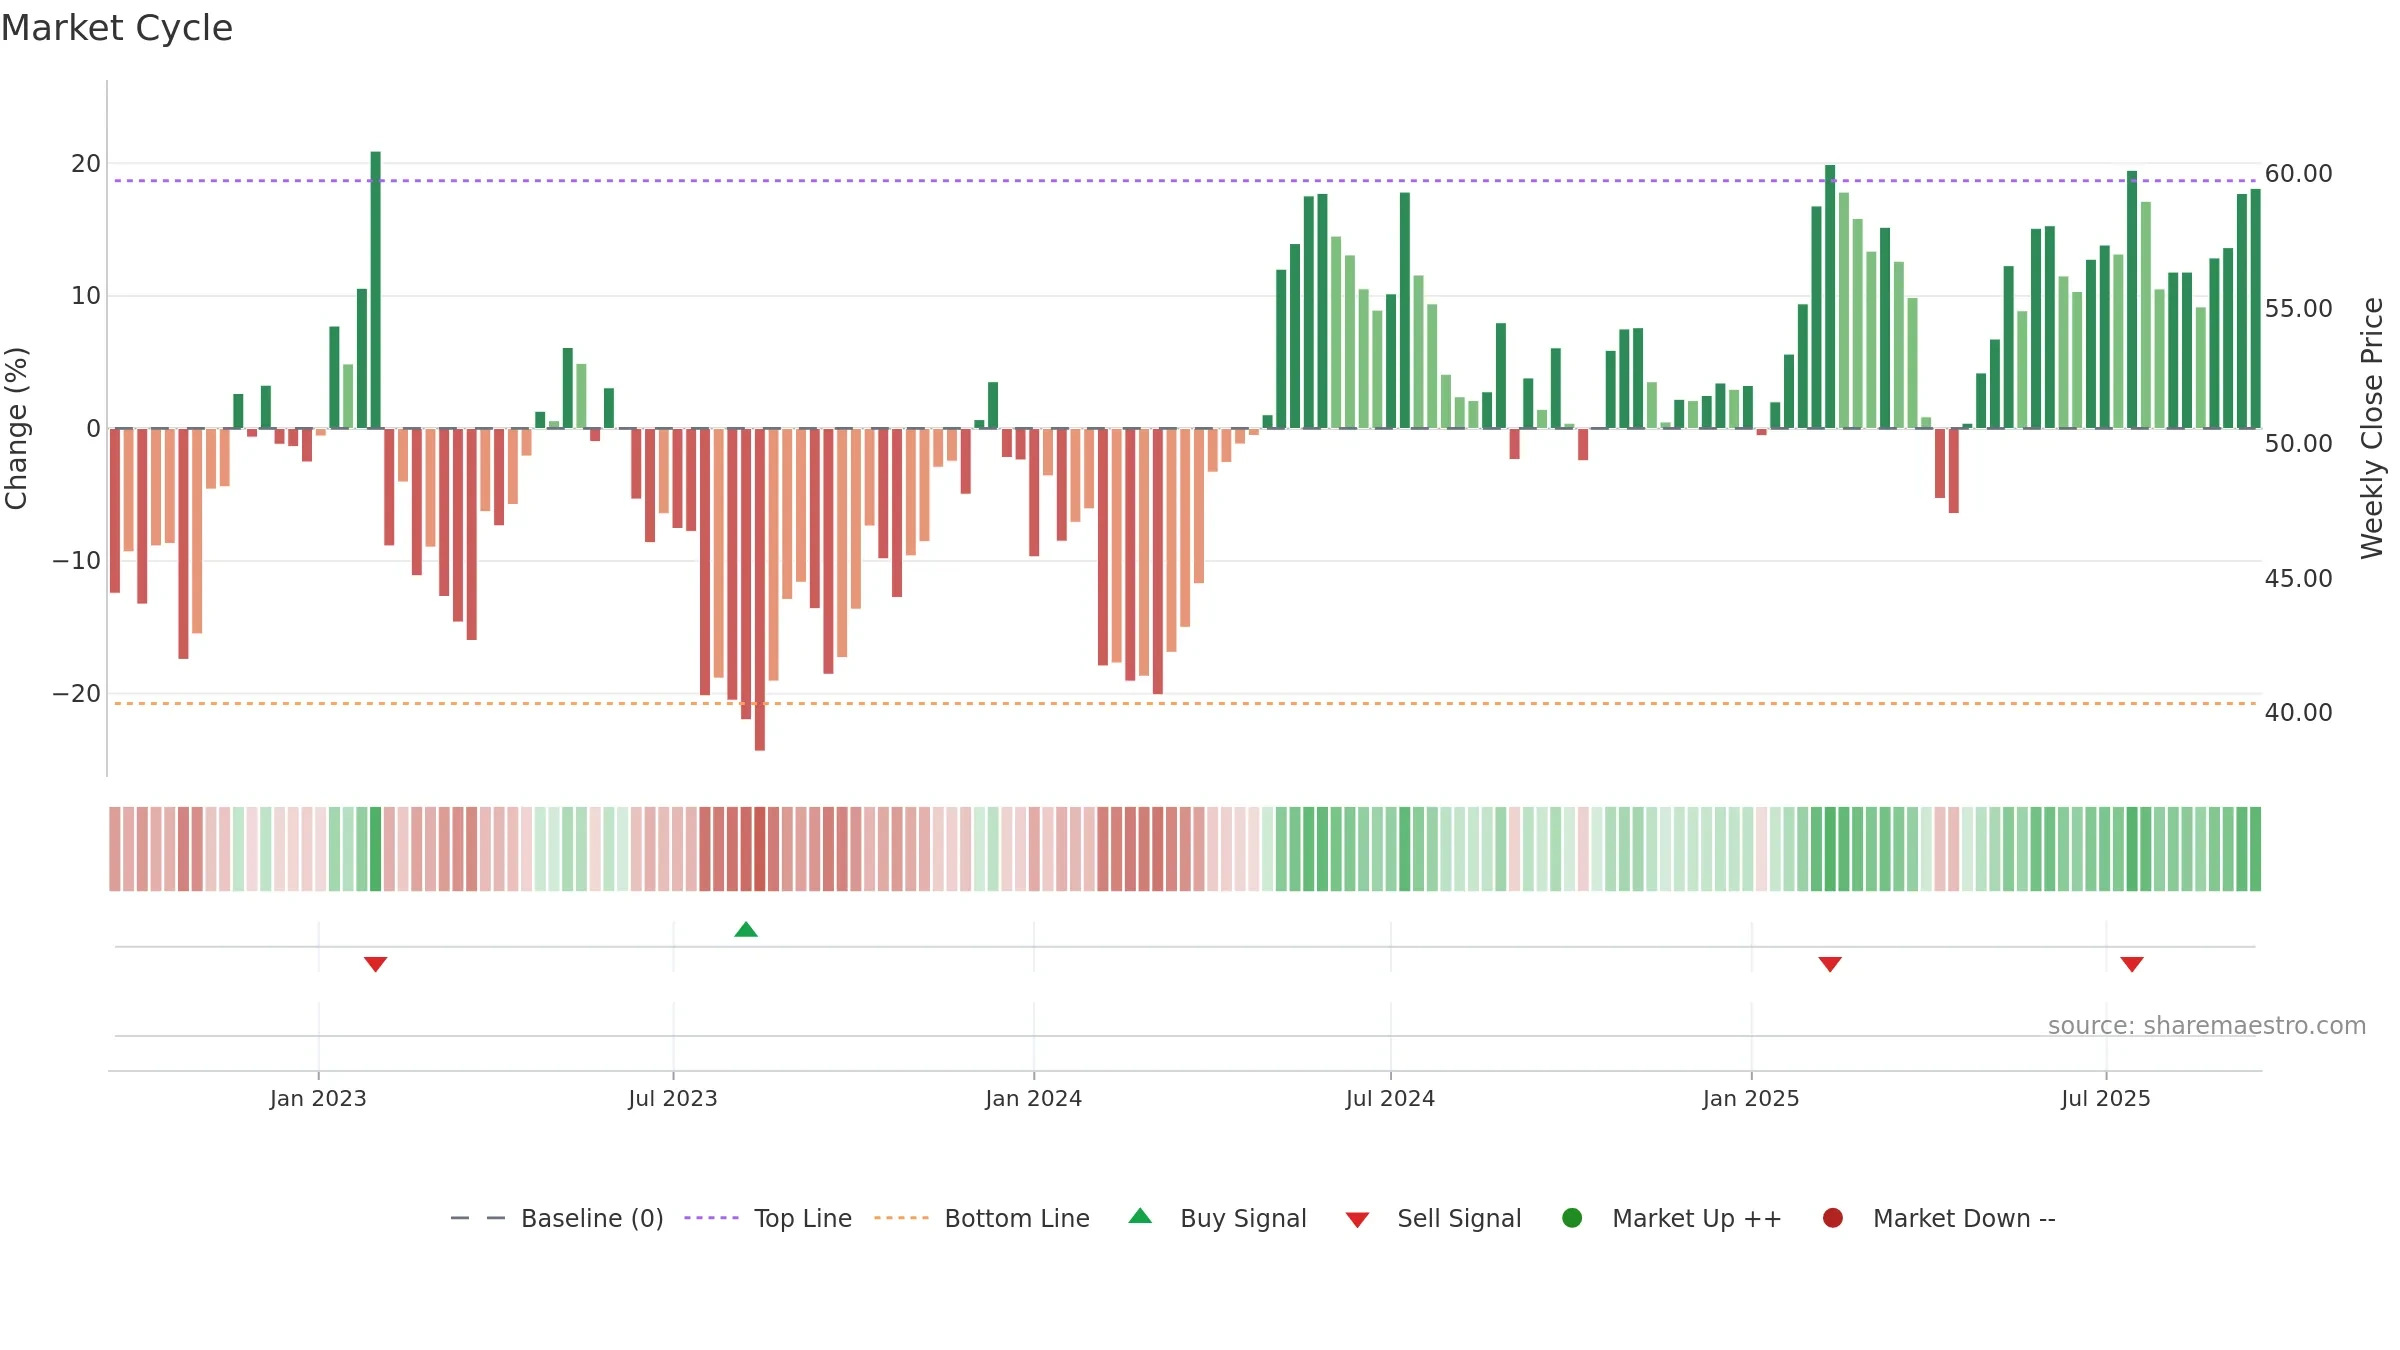Click the Sell Signal marker after Jan 2025

(x=1830, y=964)
